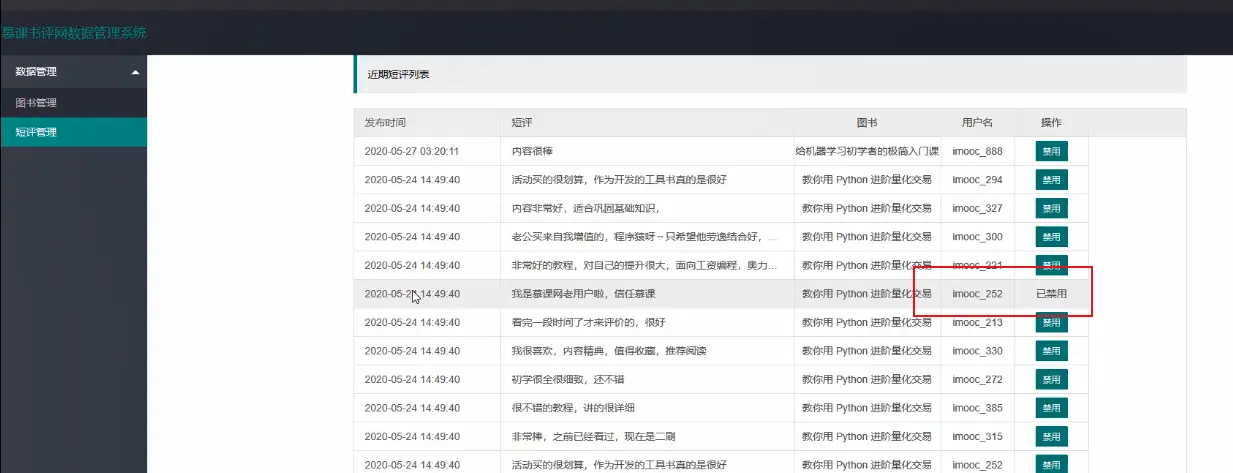Disable the review by imooc_272

pyautogui.click(x=1051, y=380)
